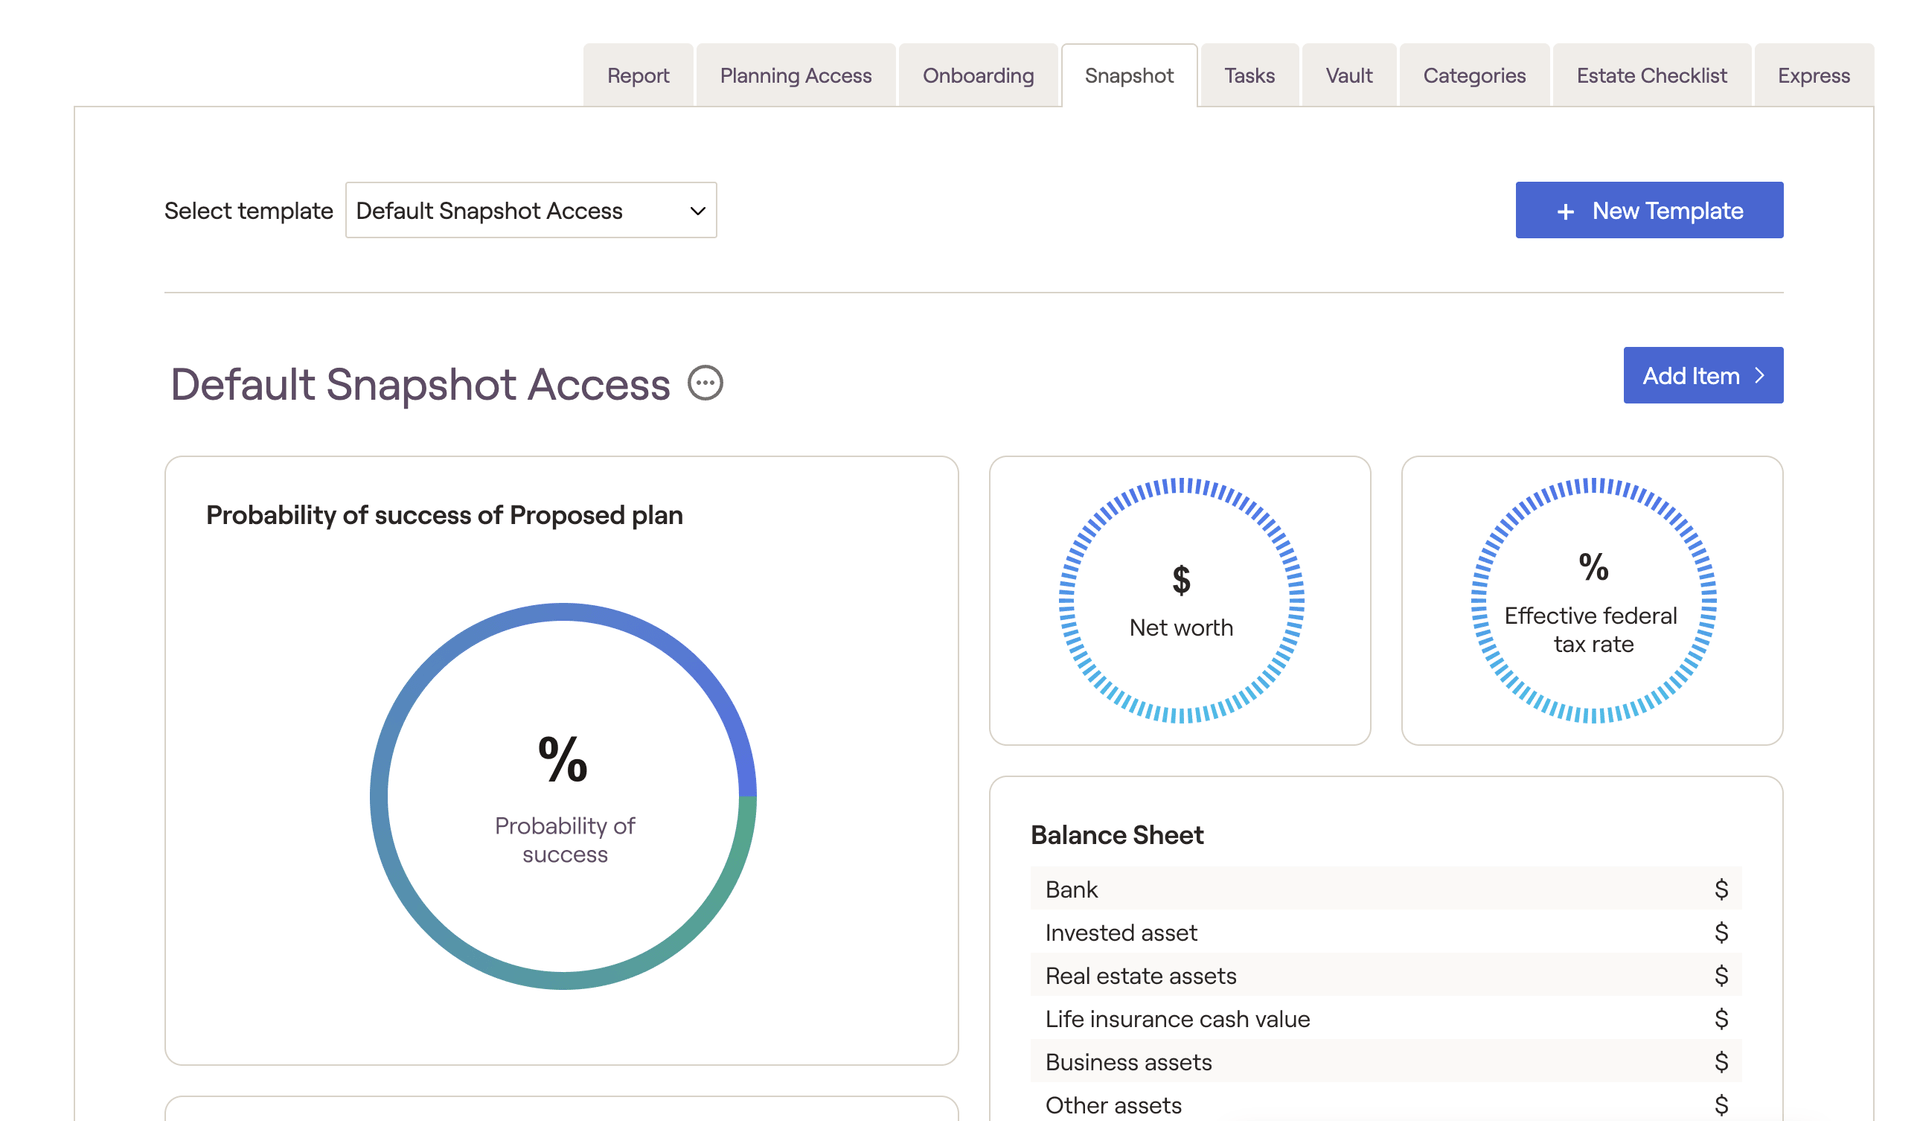This screenshot has height=1121, width=1920.
Task: Switch to the Report tab
Action: (638, 76)
